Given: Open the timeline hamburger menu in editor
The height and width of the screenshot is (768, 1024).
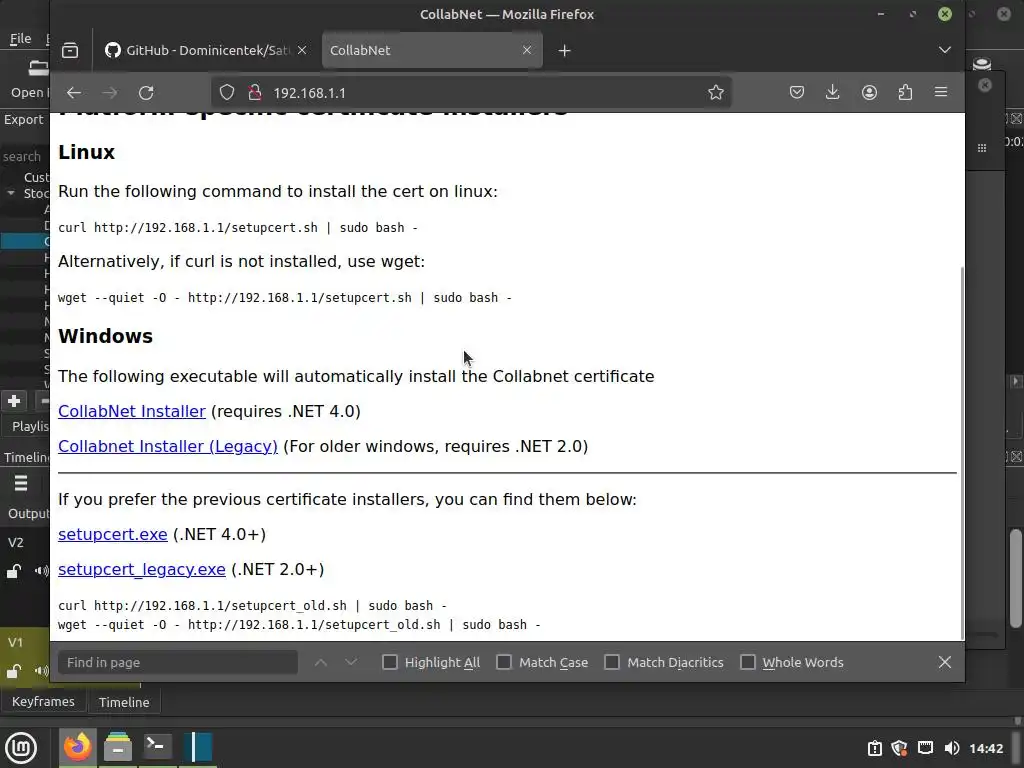Looking at the screenshot, I should pyautogui.click(x=21, y=483).
